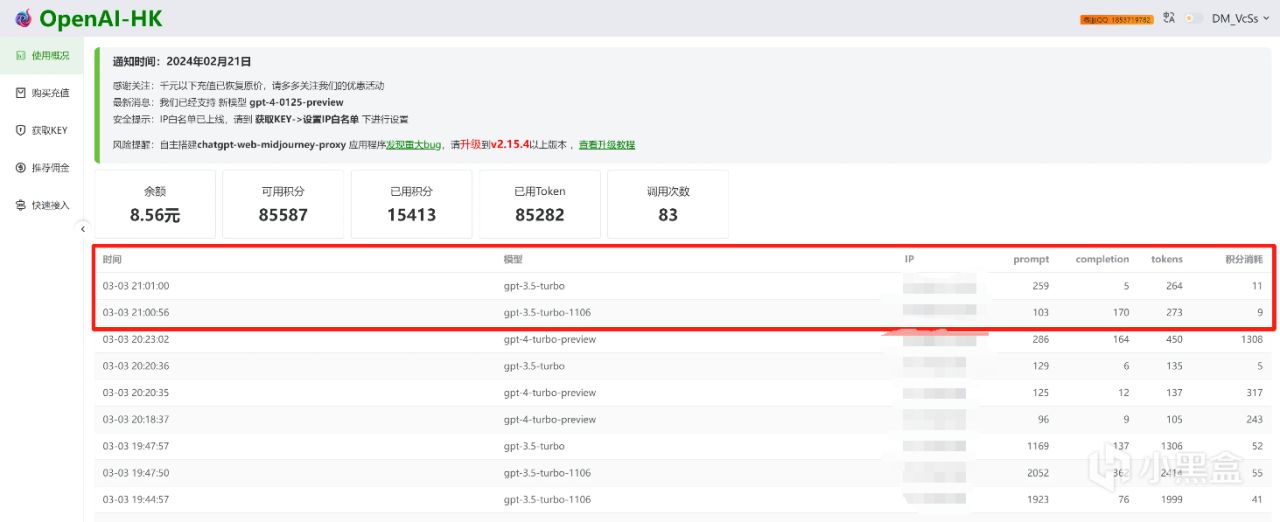This screenshot has height=522, width=1280.
Task: Click the 积分消耗 value 317
Action: point(1256,393)
